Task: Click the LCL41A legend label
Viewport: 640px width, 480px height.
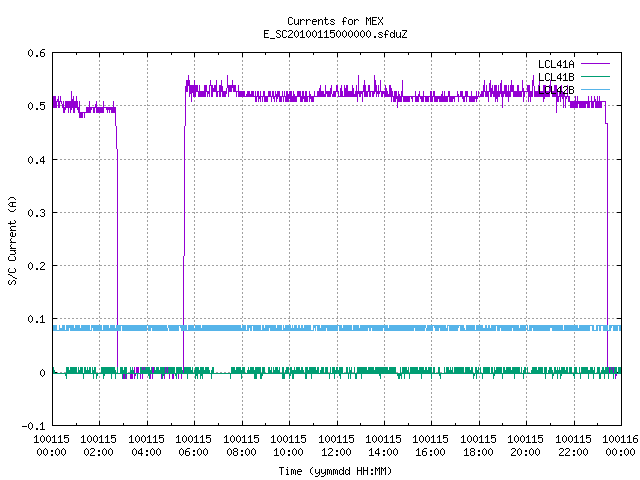Action: pos(556,64)
